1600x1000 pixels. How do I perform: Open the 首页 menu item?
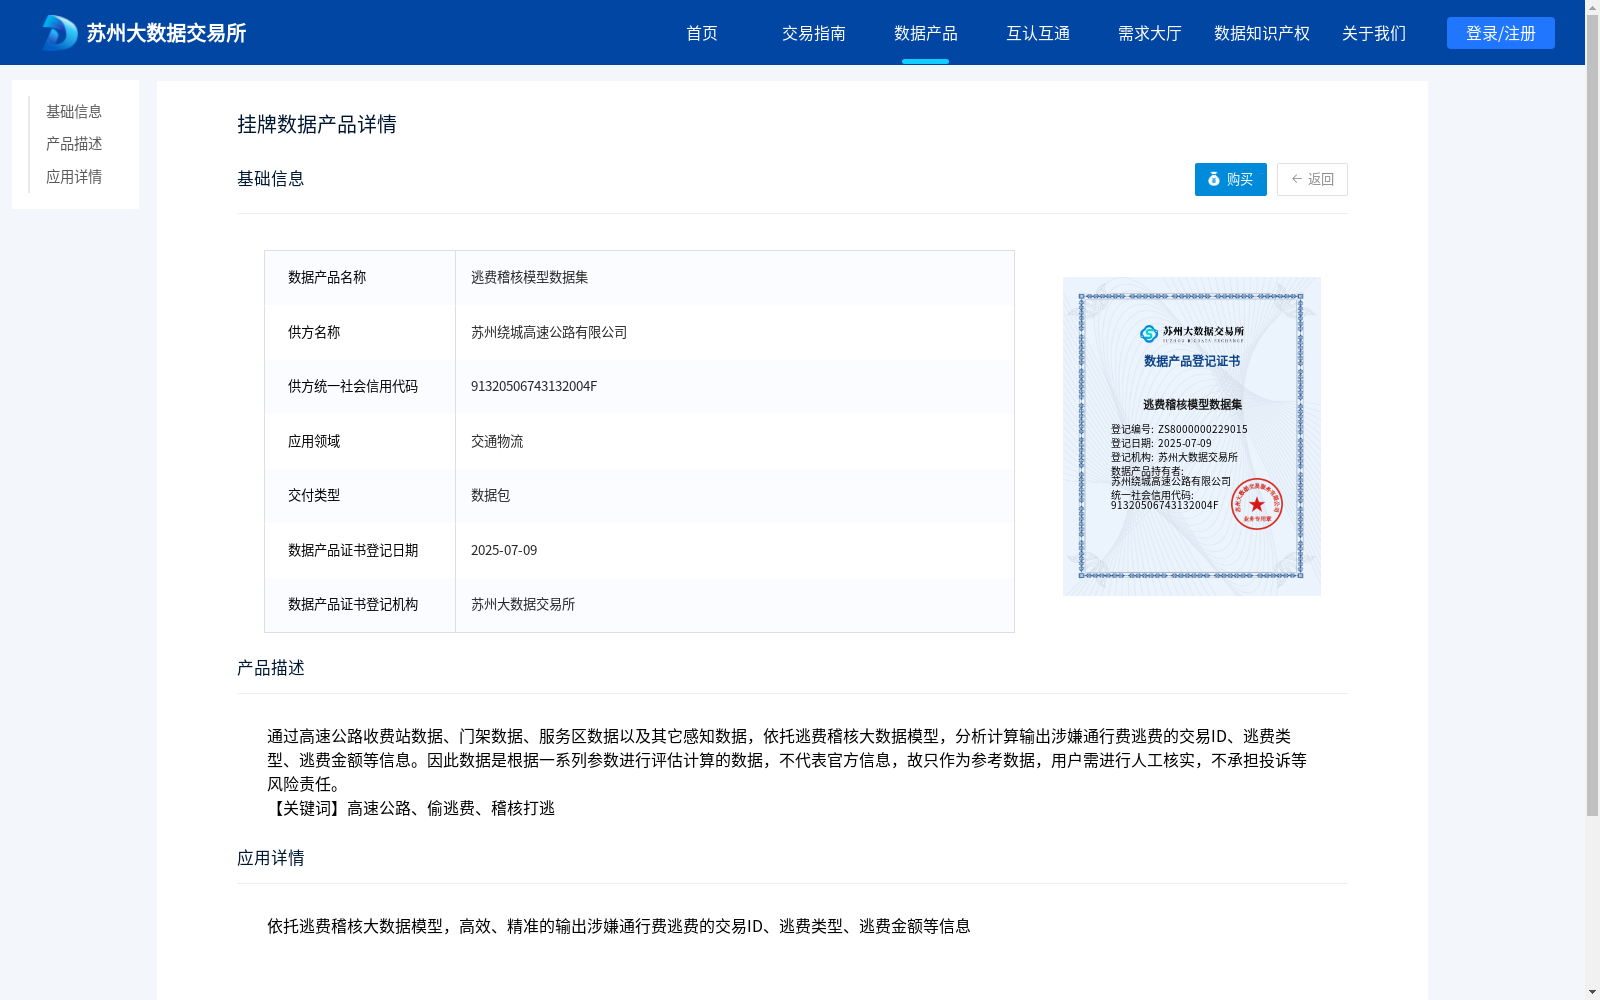point(702,33)
